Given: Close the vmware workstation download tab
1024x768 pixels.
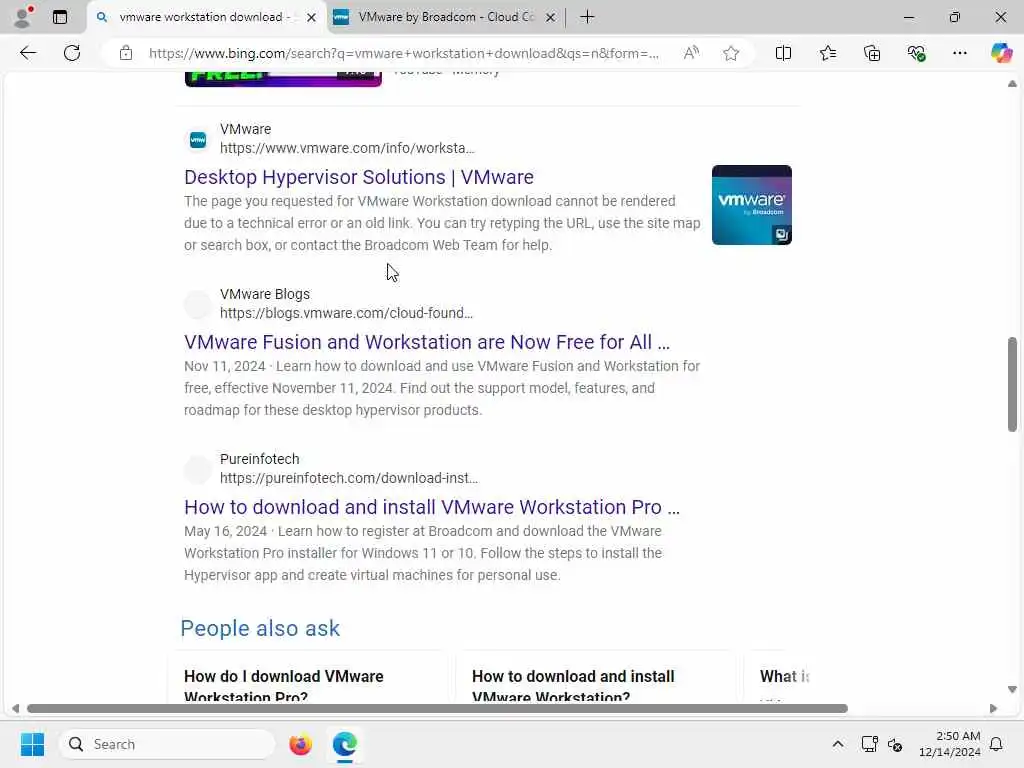Looking at the screenshot, I should [x=312, y=18].
